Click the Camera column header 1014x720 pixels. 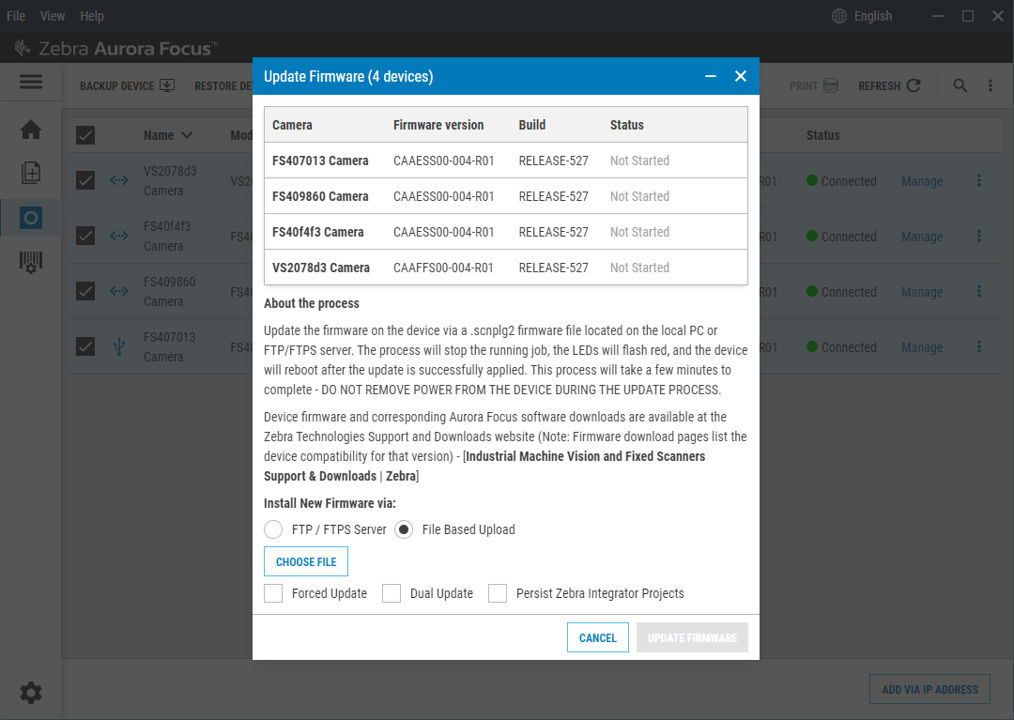(x=292, y=125)
